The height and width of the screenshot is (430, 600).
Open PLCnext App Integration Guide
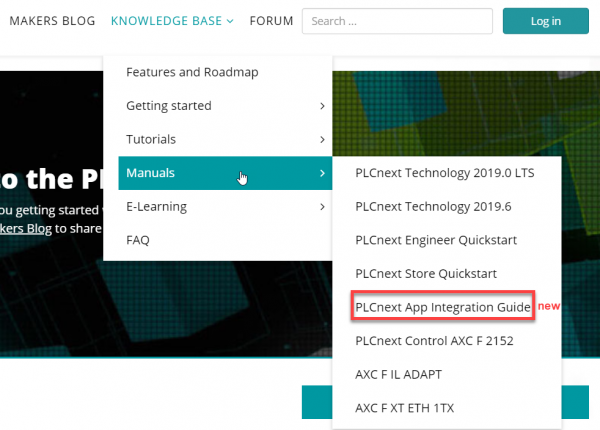click(x=443, y=307)
